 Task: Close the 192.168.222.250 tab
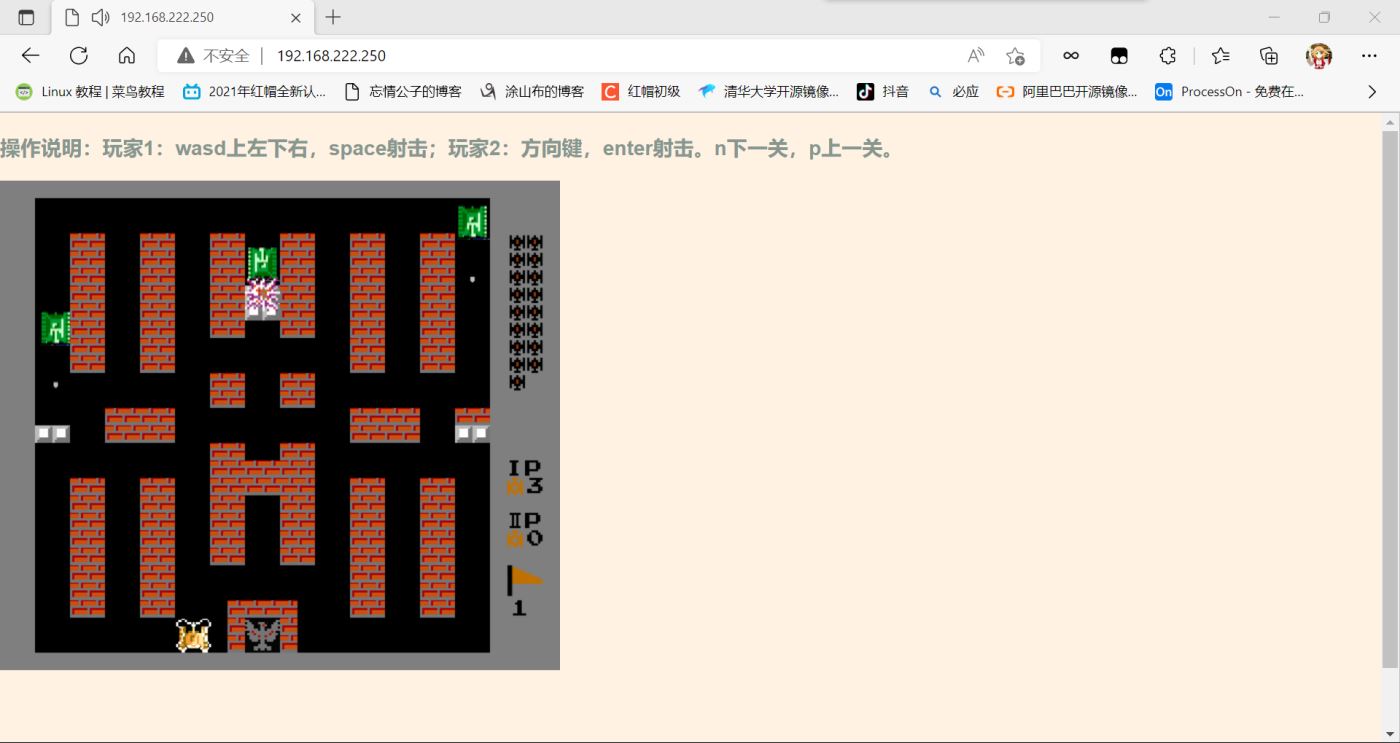[x=295, y=17]
